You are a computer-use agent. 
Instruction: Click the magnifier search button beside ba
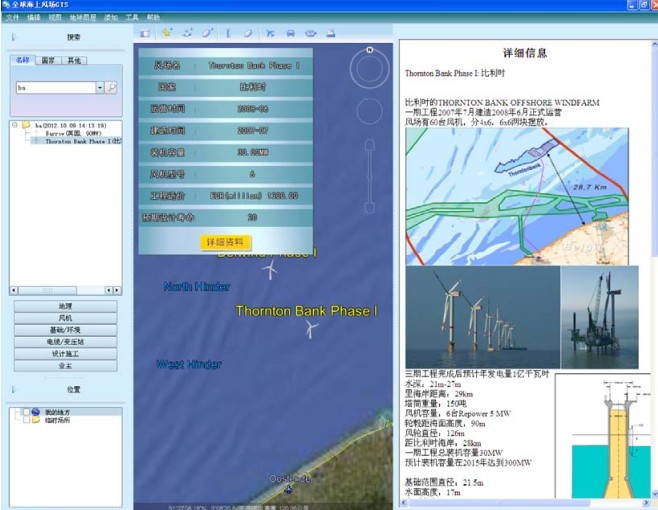(111, 87)
